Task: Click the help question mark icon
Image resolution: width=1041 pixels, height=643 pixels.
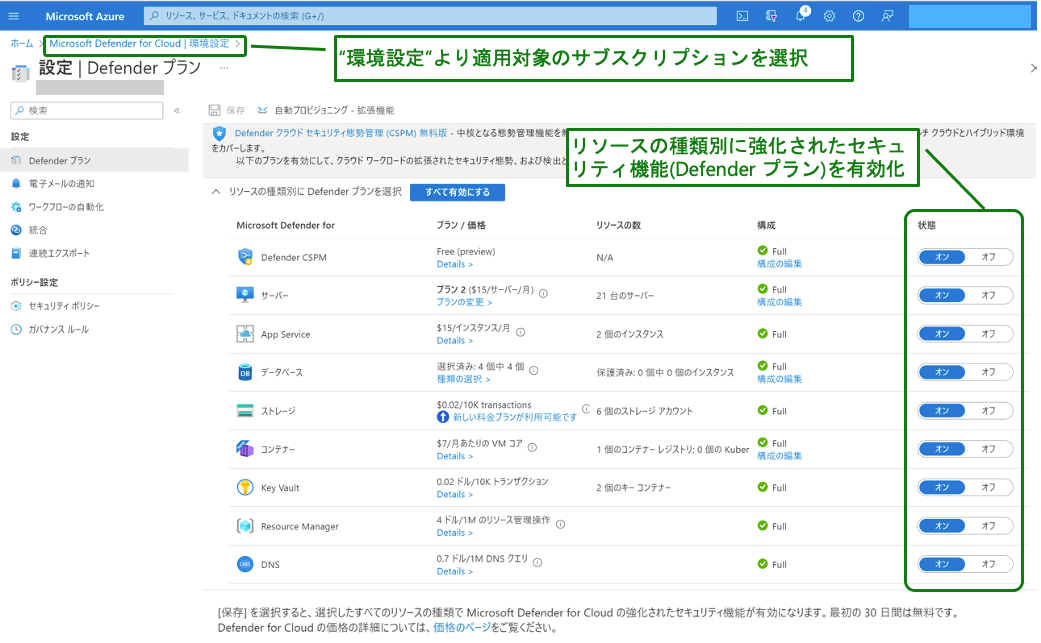Action: point(858,16)
